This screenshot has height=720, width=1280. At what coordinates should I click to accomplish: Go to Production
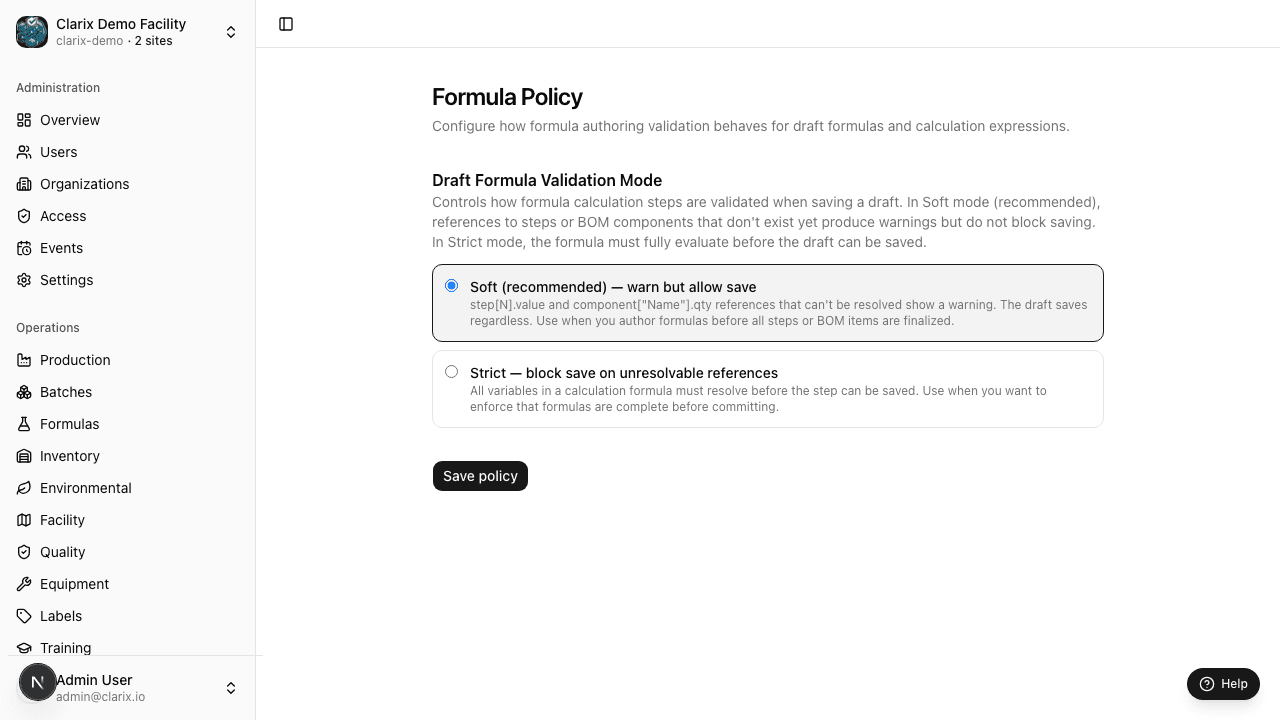click(x=128, y=360)
